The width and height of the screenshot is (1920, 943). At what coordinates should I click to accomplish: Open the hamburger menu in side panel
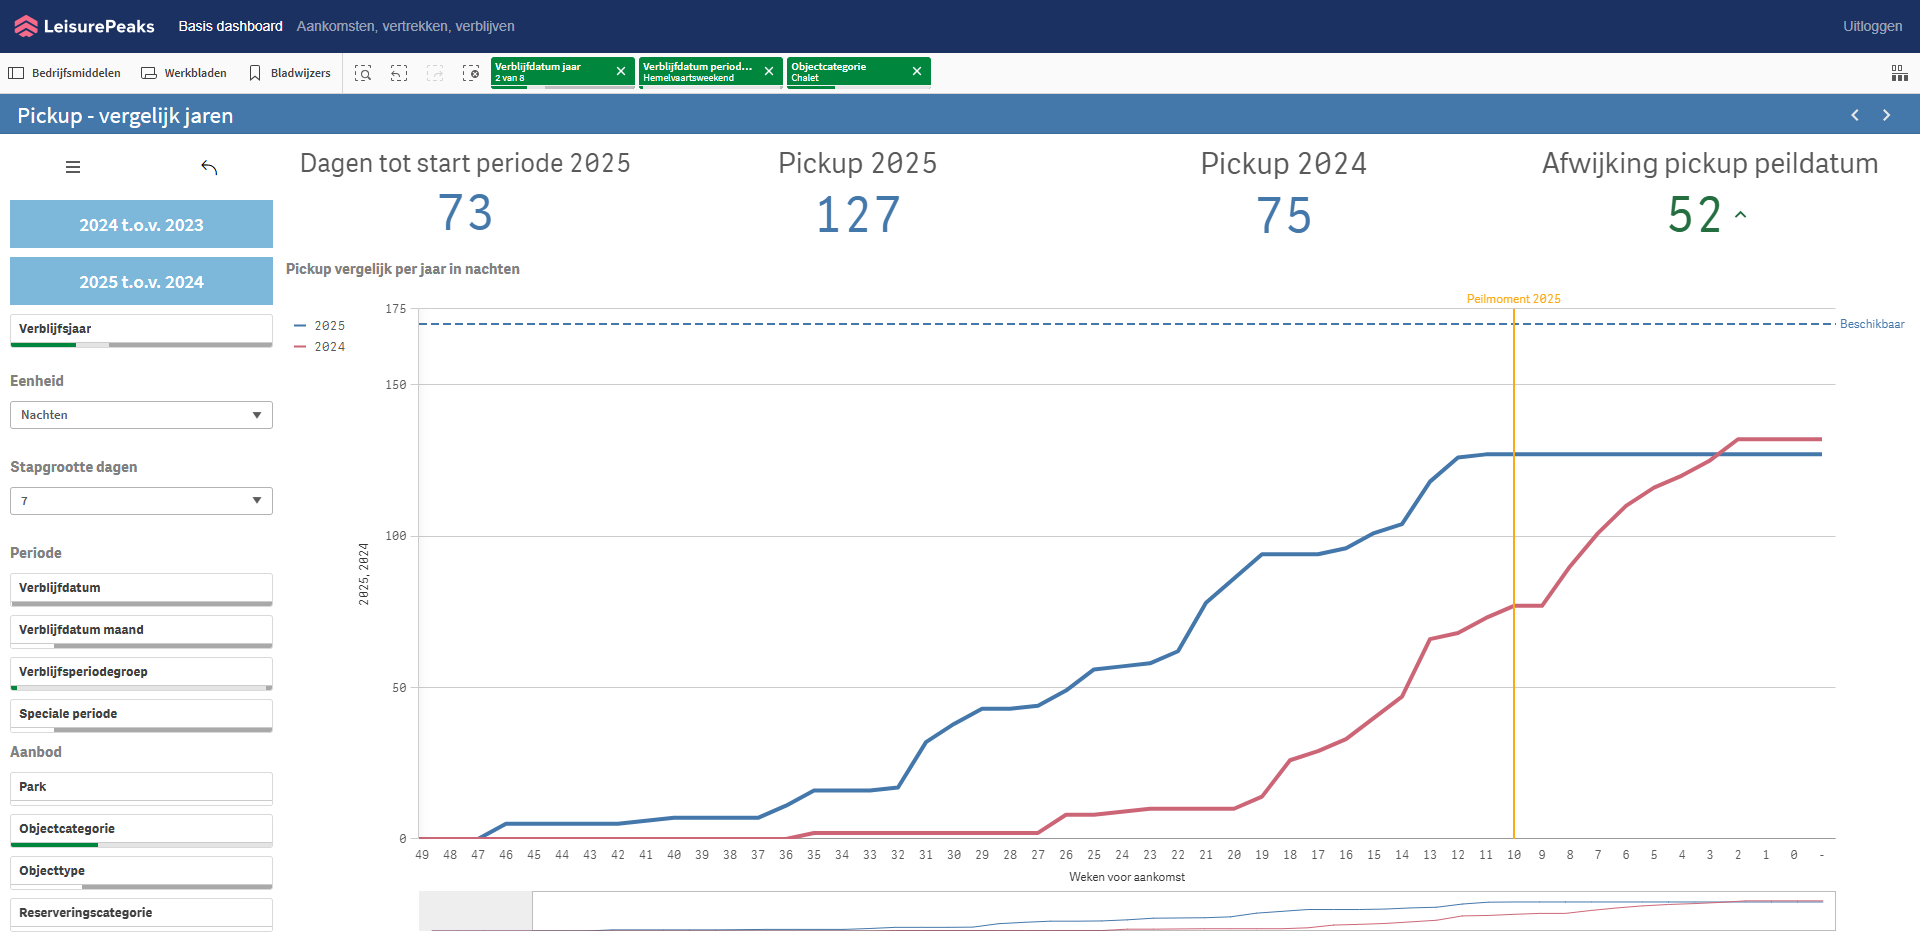73,167
